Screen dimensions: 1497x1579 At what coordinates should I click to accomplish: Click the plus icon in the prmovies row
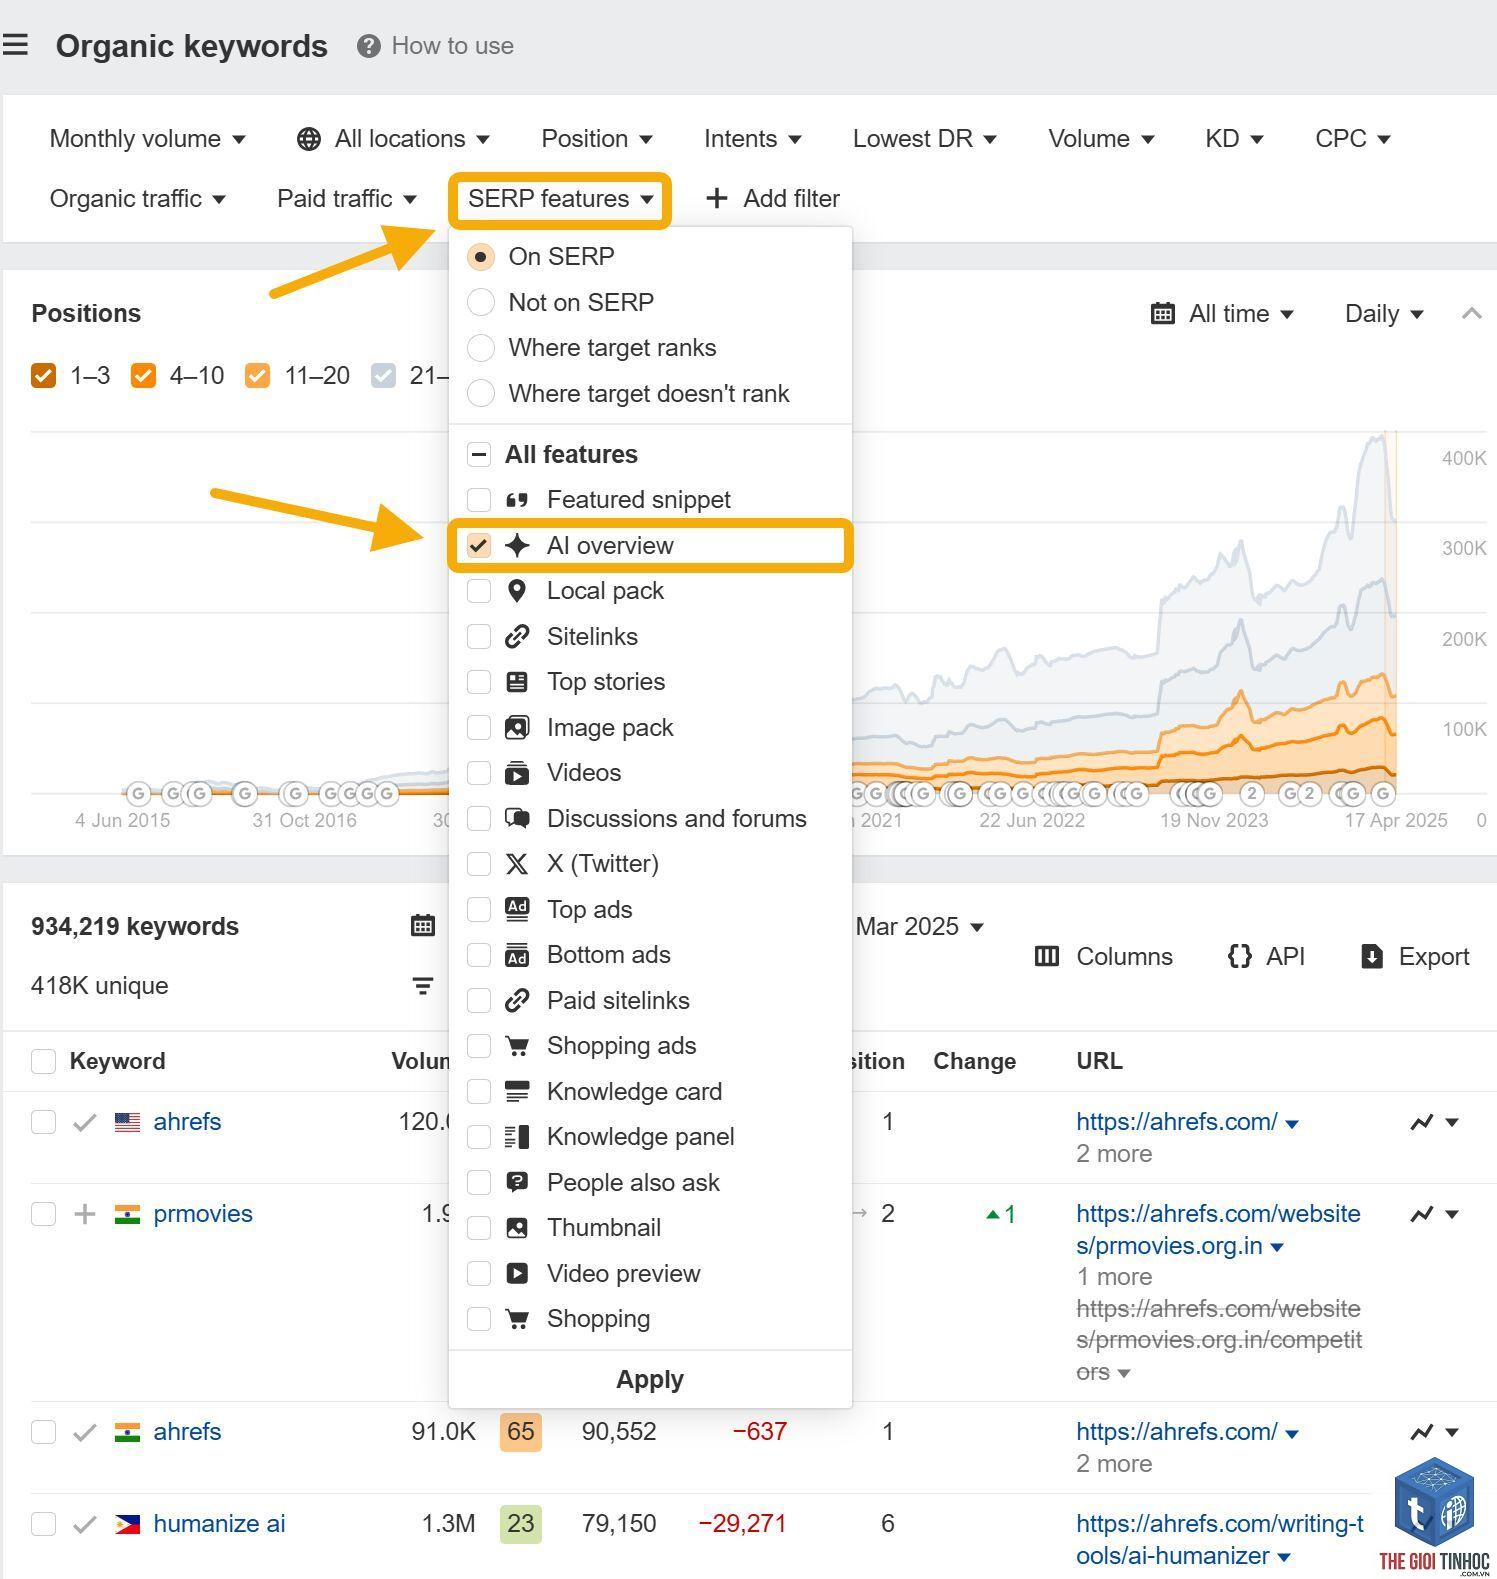(85, 1214)
